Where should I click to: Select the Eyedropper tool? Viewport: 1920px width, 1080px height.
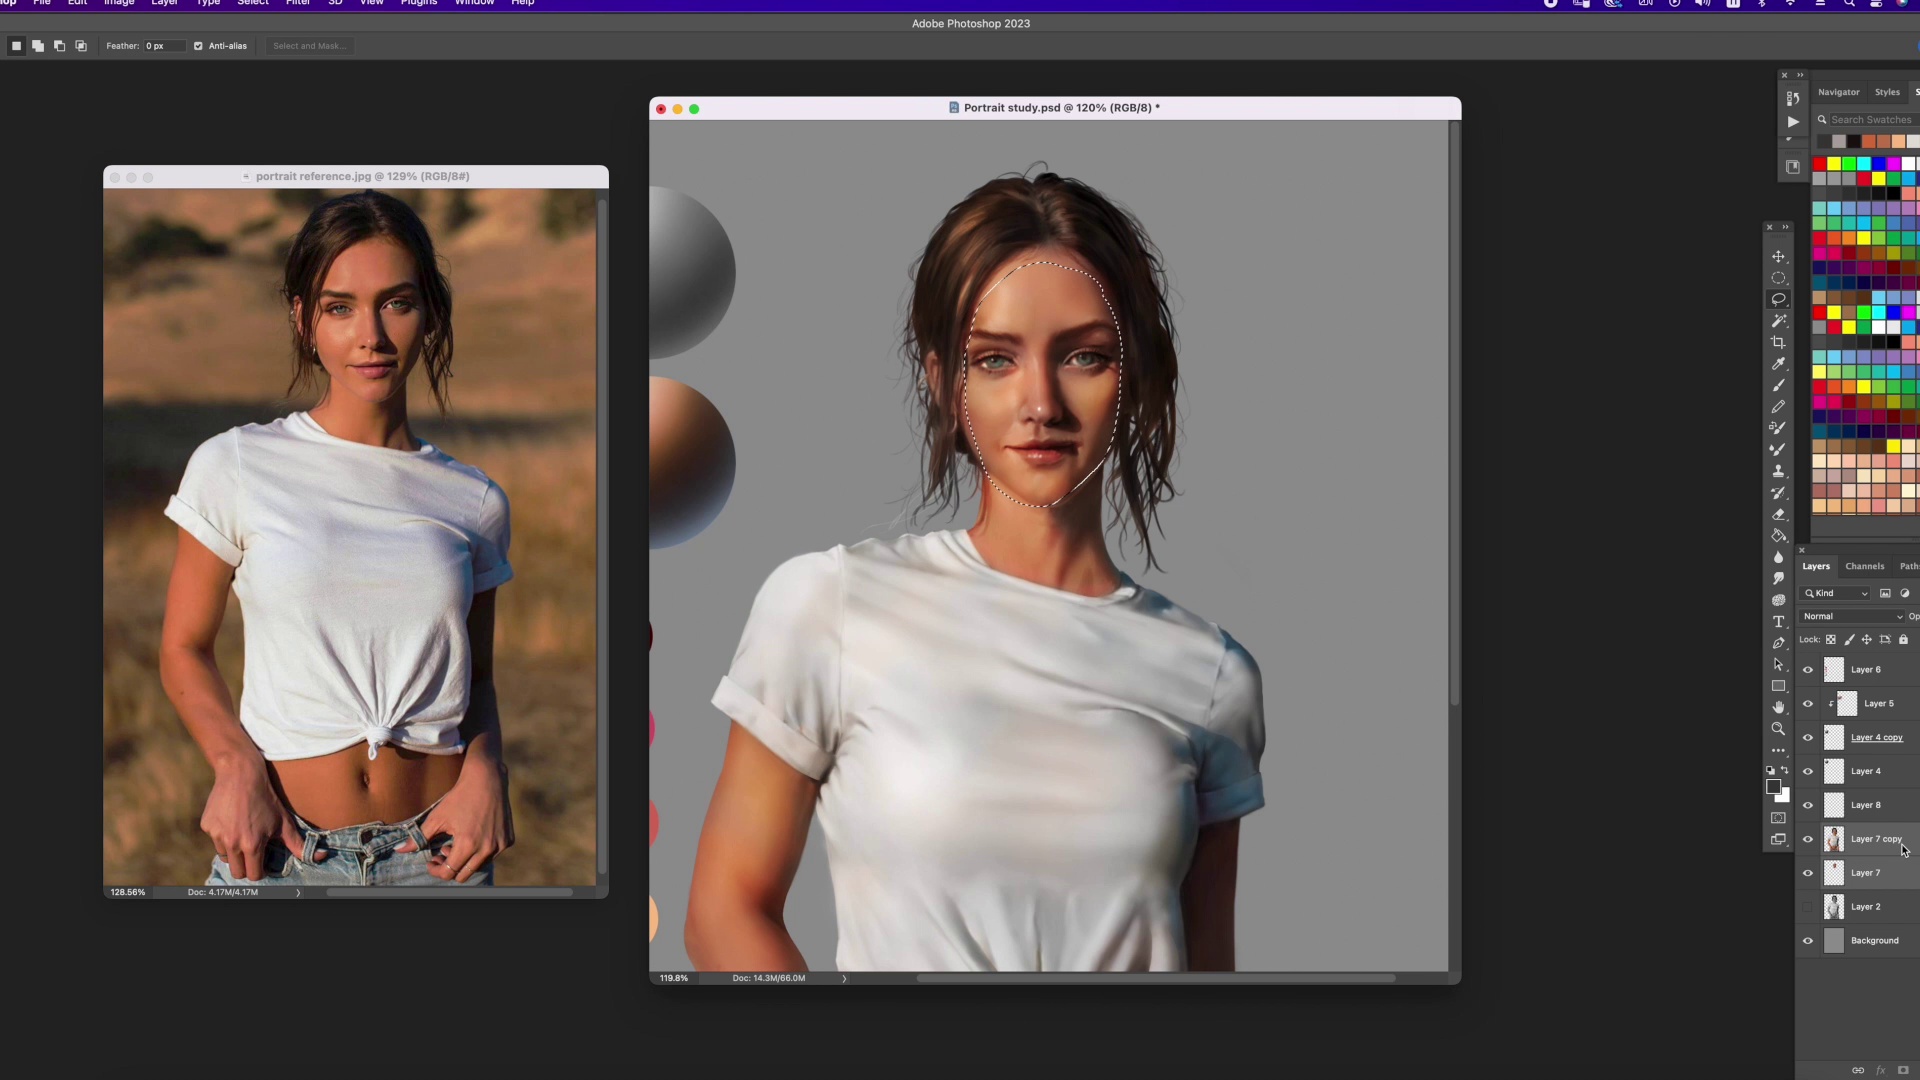[x=1778, y=364]
